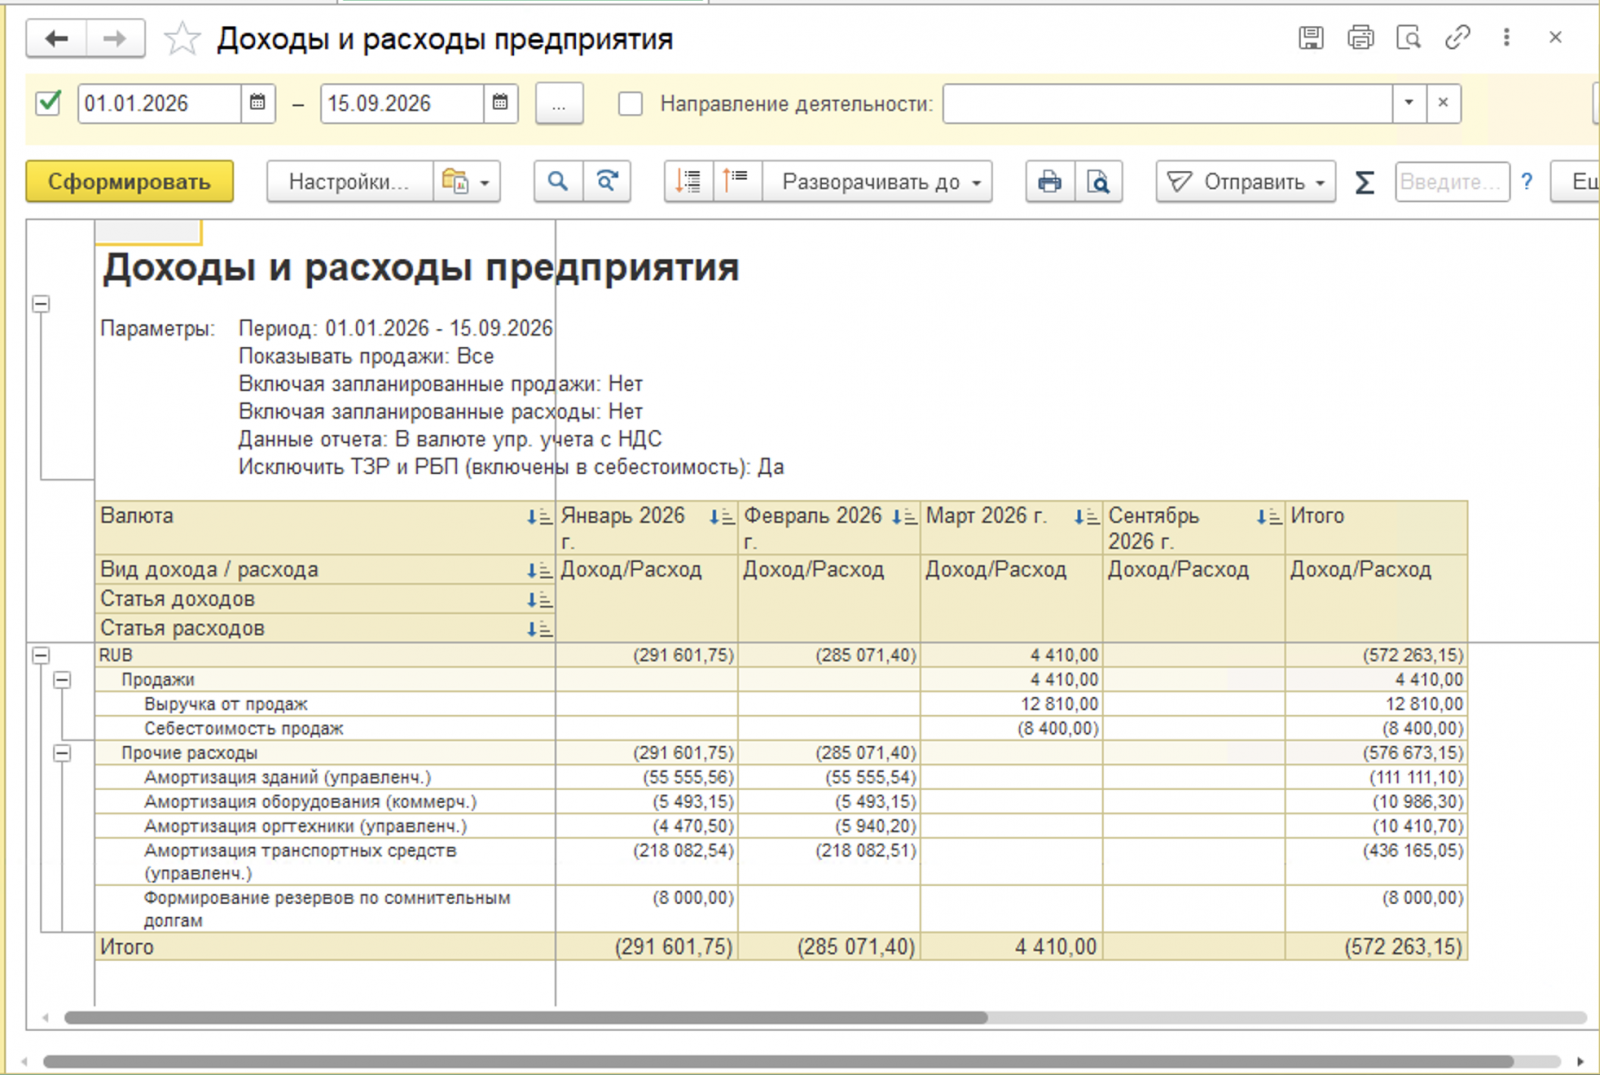1600x1075 pixels.
Task: Collapse the RUB group row
Action: (41, 656)
